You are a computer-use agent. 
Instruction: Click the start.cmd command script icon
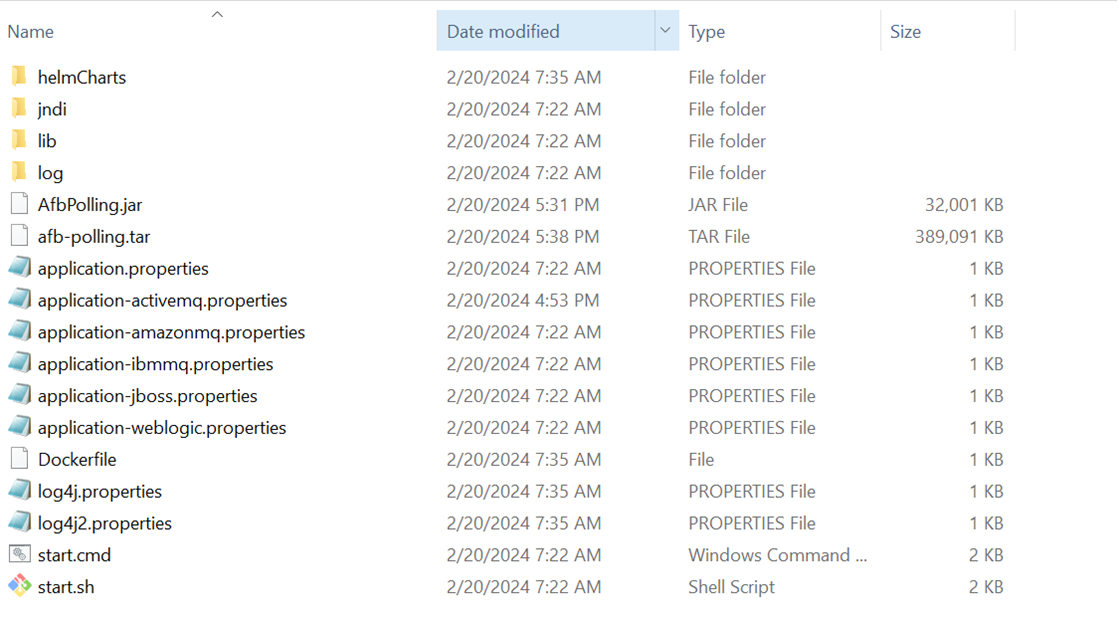coord(18,554)
